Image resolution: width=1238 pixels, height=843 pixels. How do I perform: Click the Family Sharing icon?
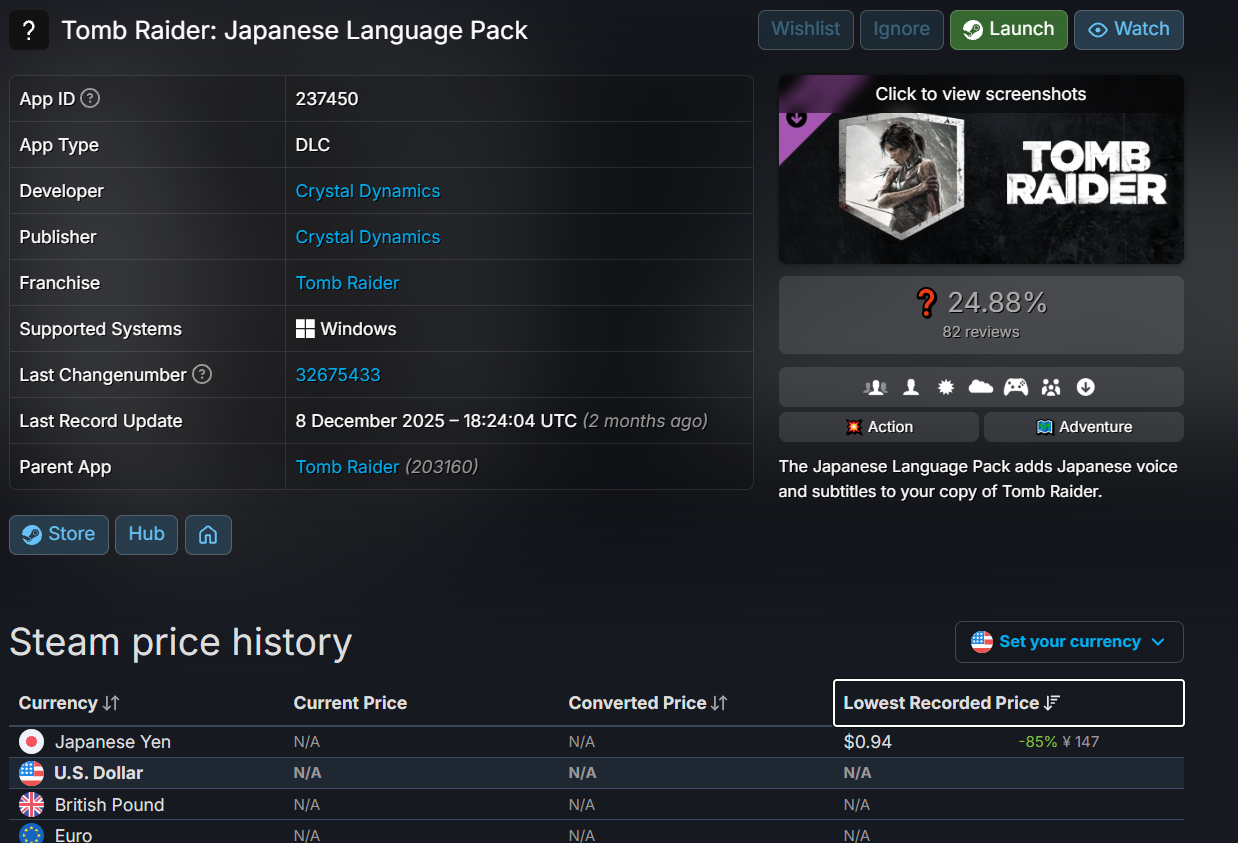point(1051,387)
